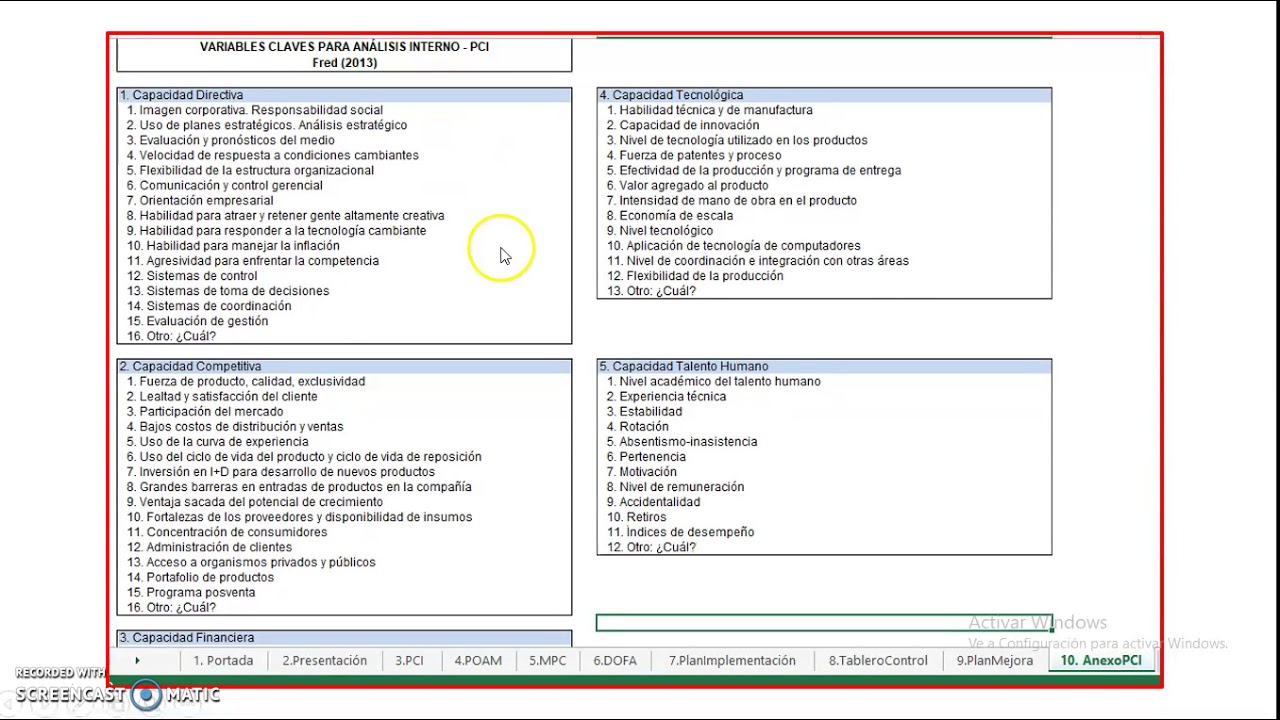Select the '4. Capacidad Tecnológica' header cell
1280x720 pixels.
pyautogui.click(x=824, y=95)
